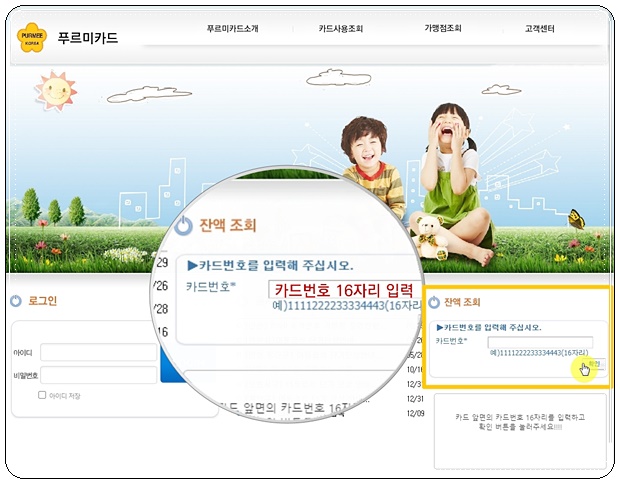Click the 12/09 date entry

point(415,413)
